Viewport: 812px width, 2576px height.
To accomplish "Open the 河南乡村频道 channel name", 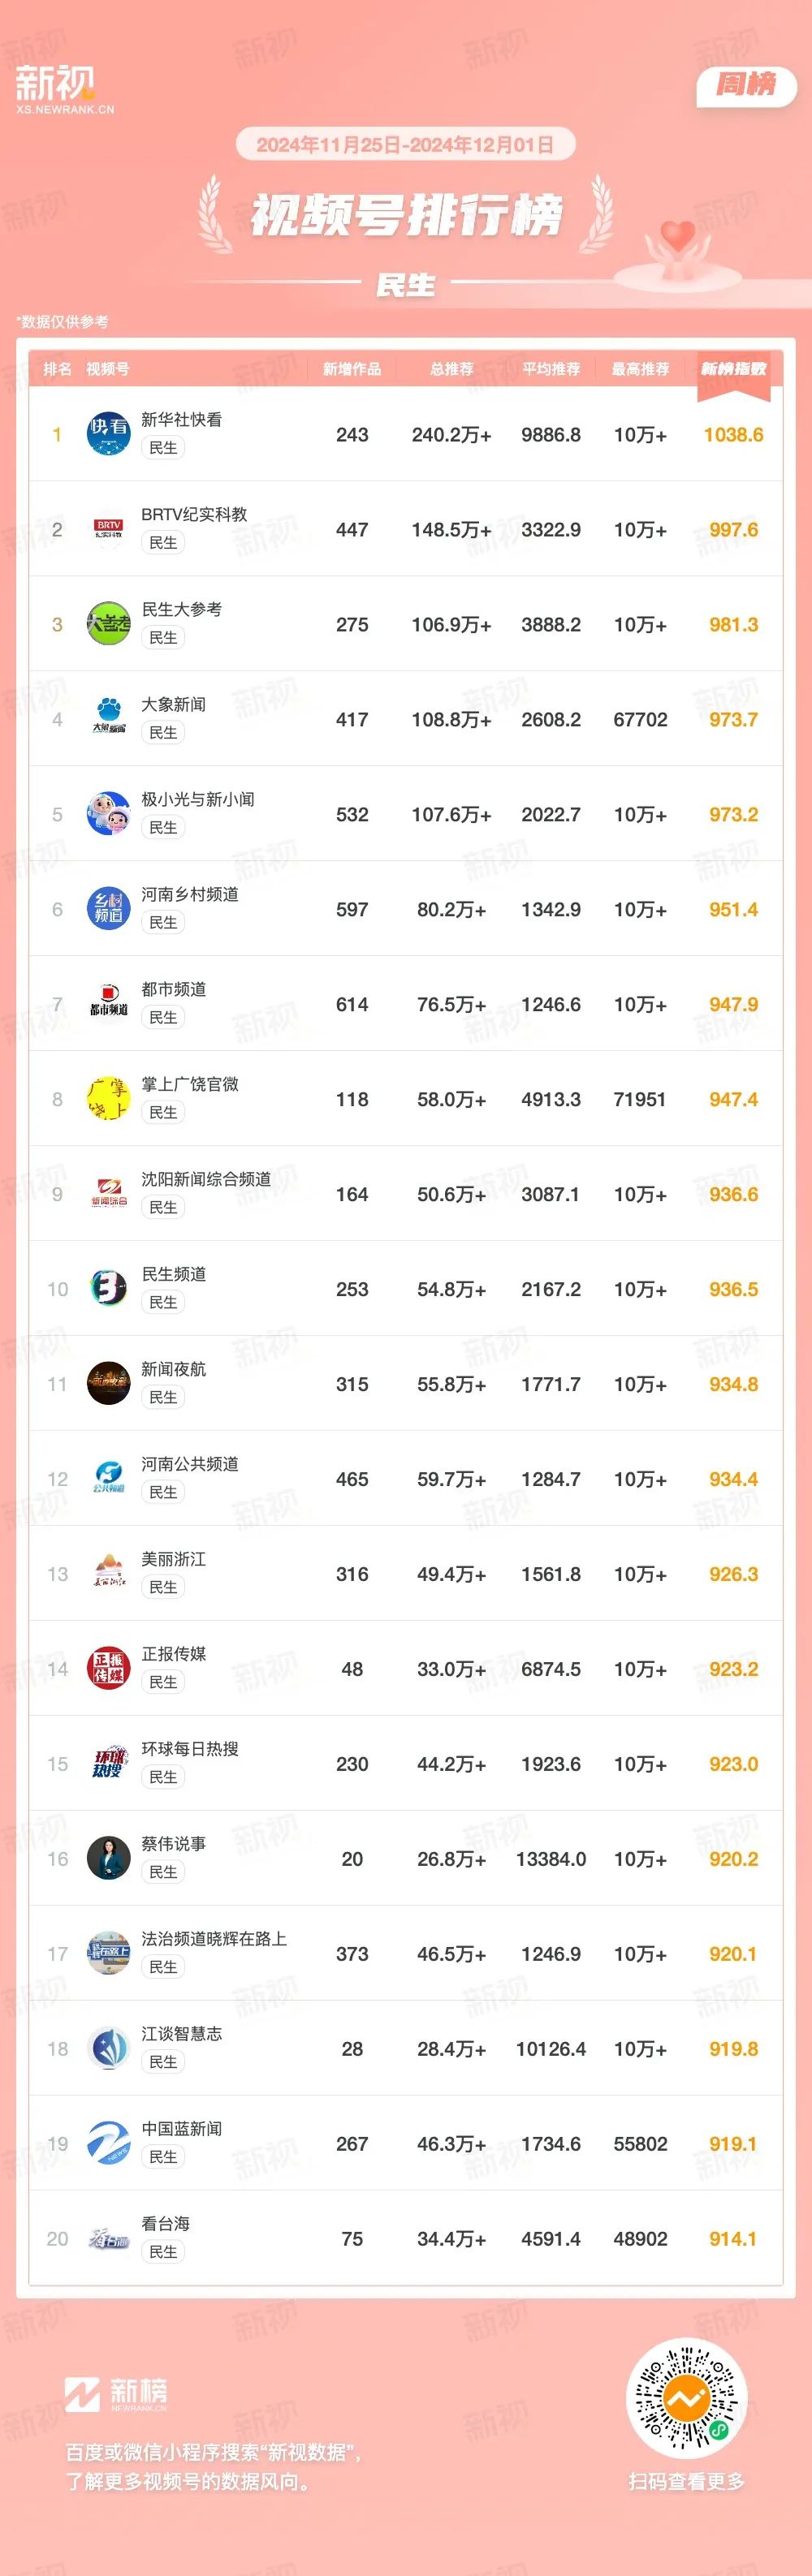I will click(x=190, y=894).
